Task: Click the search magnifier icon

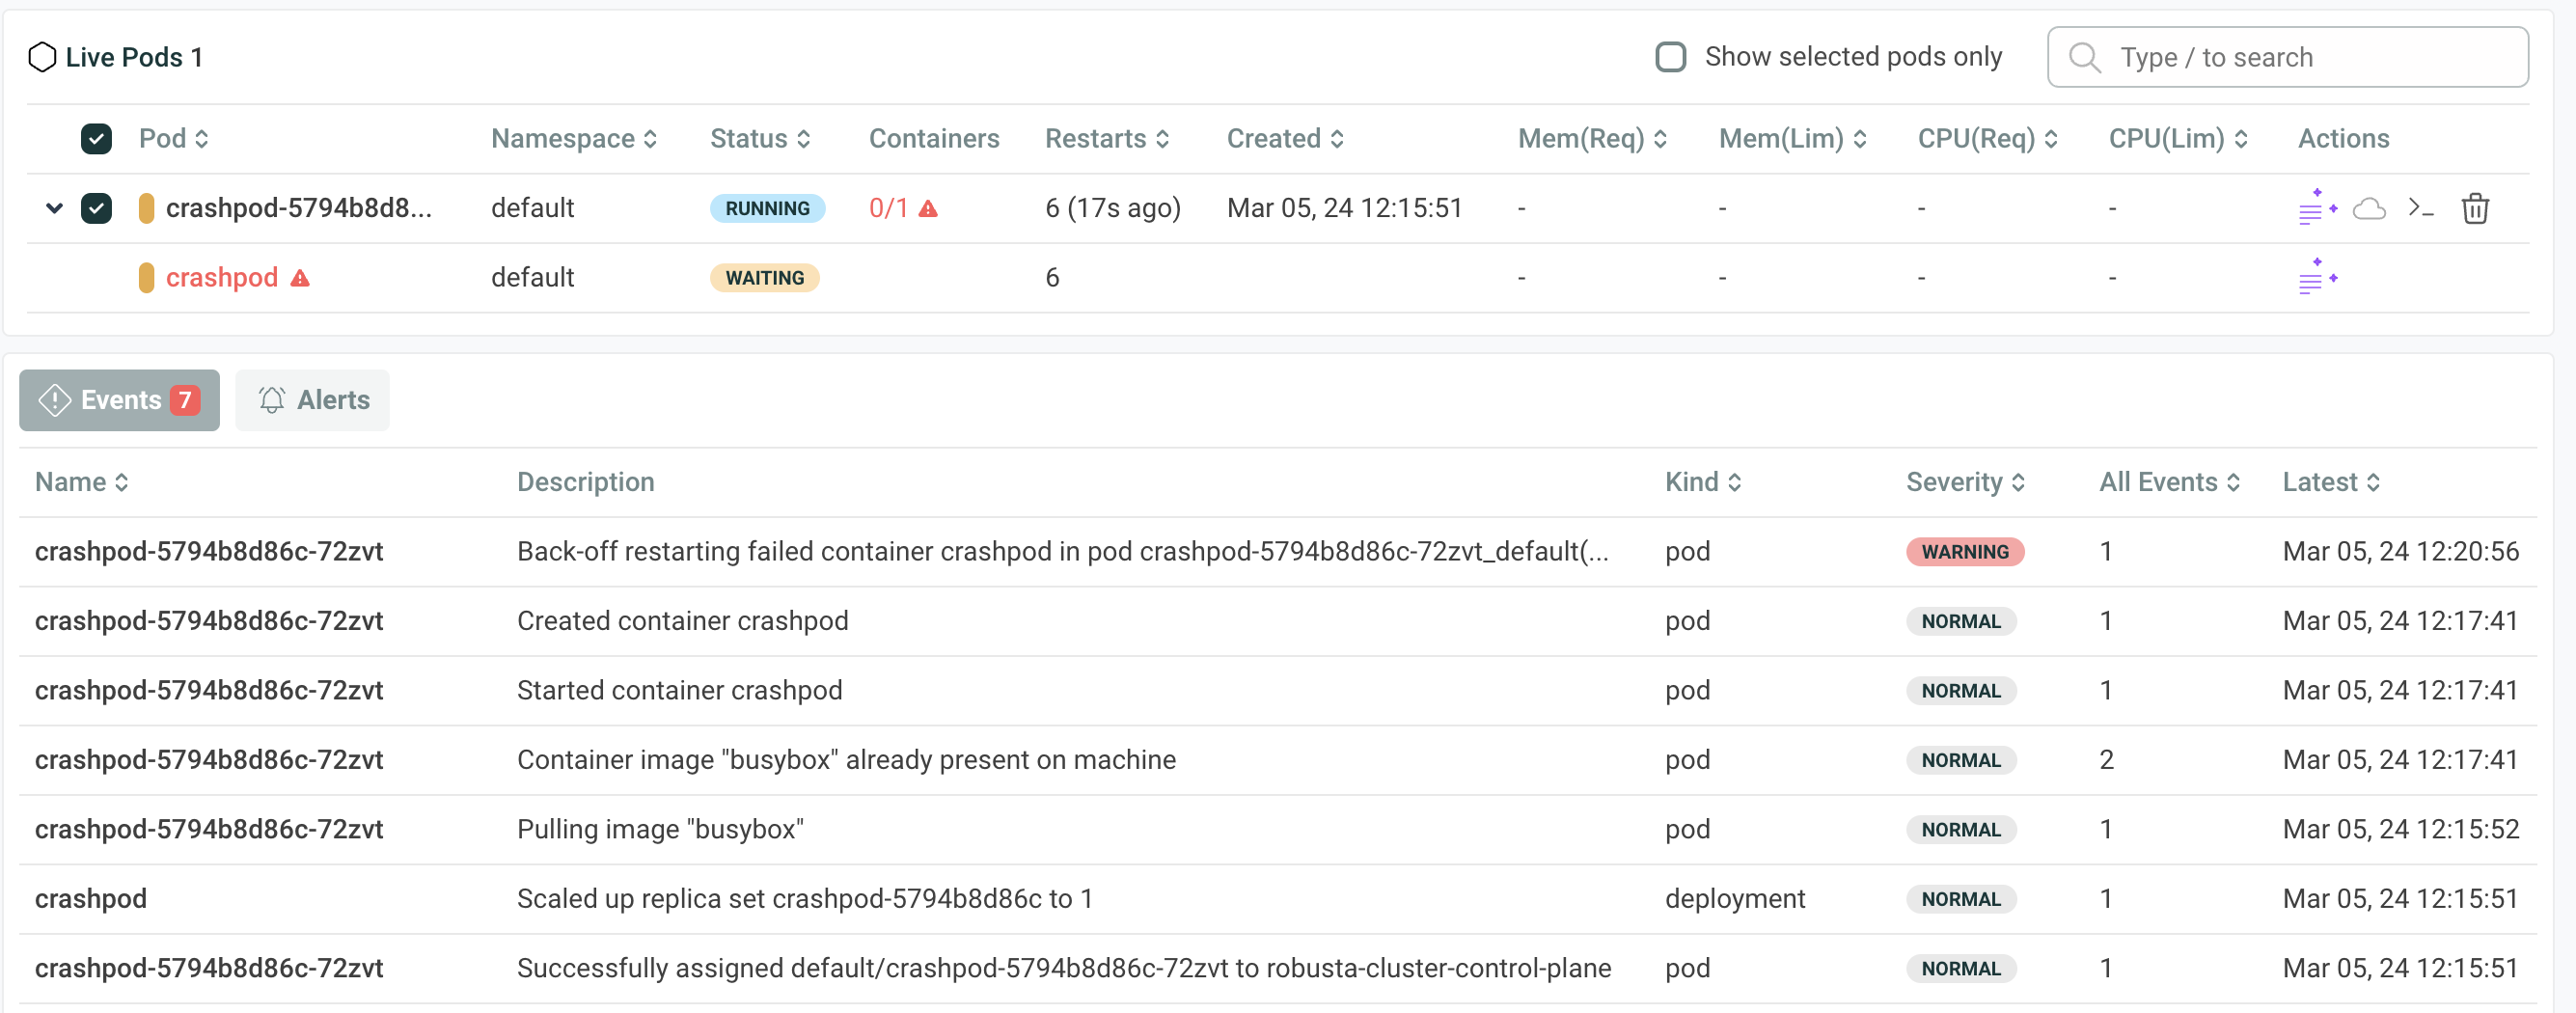Action: point(2084,57)
